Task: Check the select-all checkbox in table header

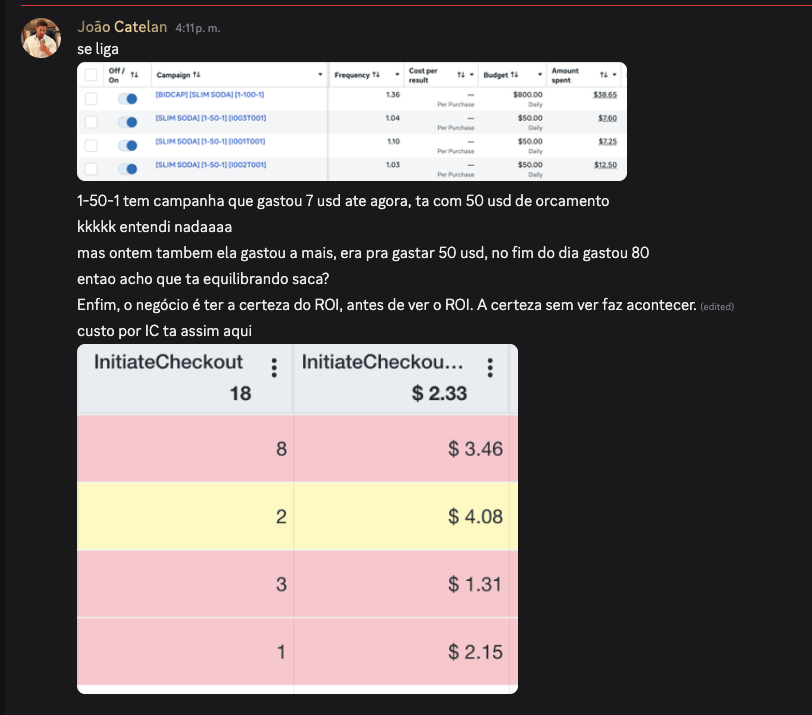Action: 91,75
